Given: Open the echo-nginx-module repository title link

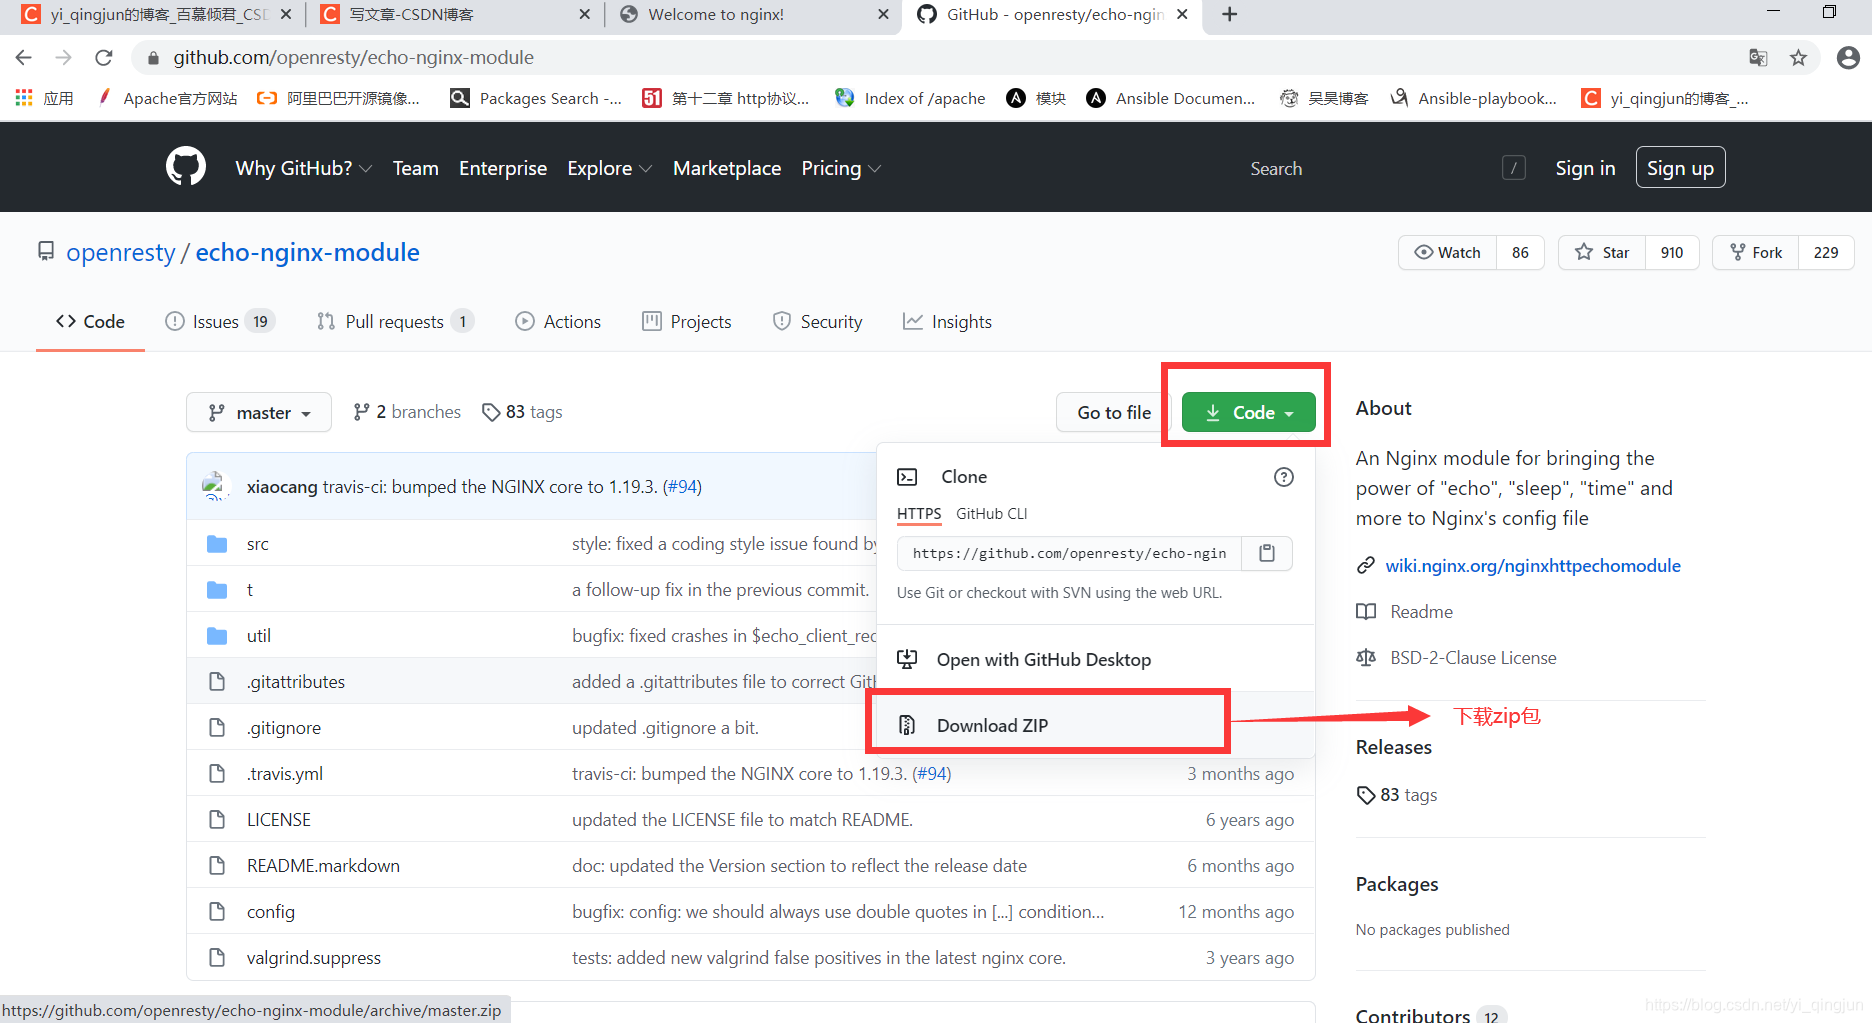Looking at the screenshot, I should tap(307, 252).
